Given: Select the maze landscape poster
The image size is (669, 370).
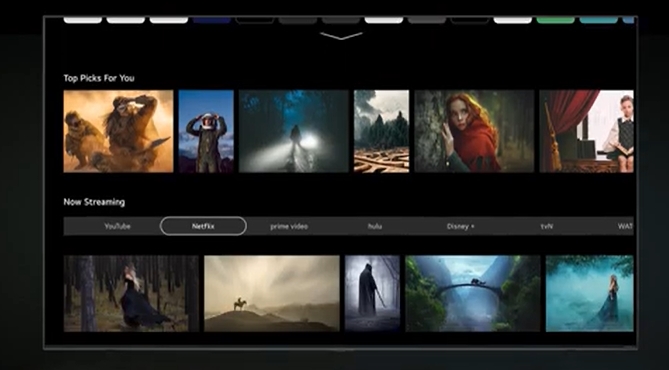Looking at the screenshot, I should coord(381,131).
